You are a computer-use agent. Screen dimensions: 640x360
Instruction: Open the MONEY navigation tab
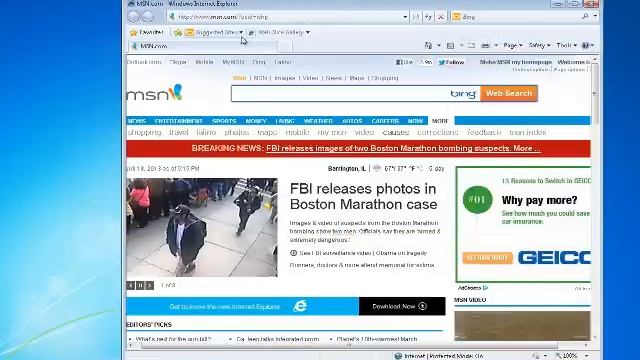(x=256, y=121)
